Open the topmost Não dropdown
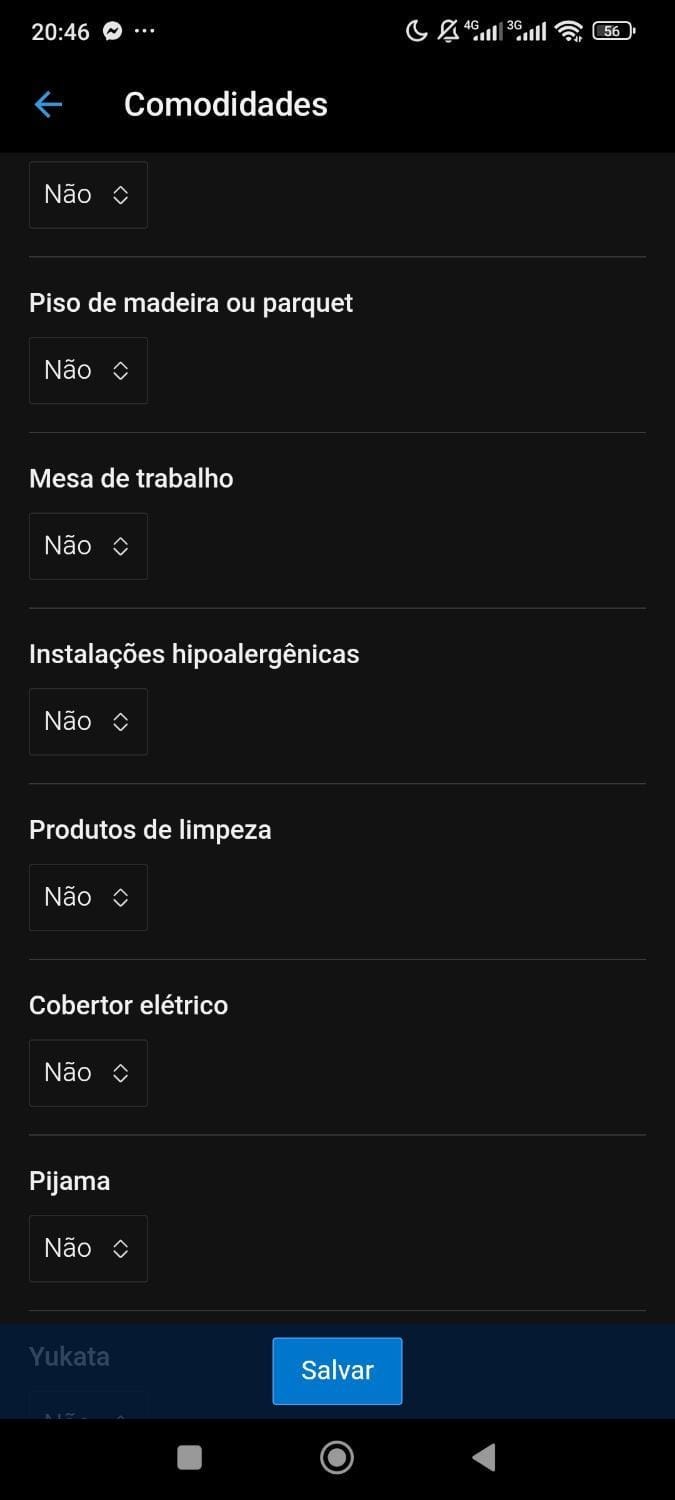This screenshot has height=1500, width=675. point(88,194)
